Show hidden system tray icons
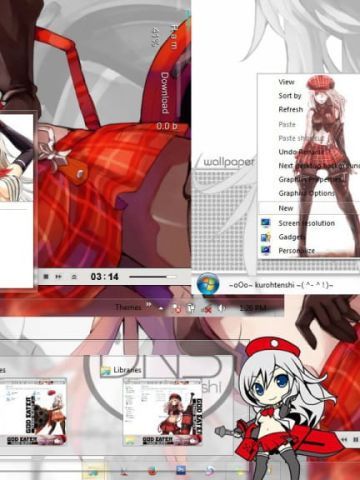The image size is (360, 480). tap(161, 309)
